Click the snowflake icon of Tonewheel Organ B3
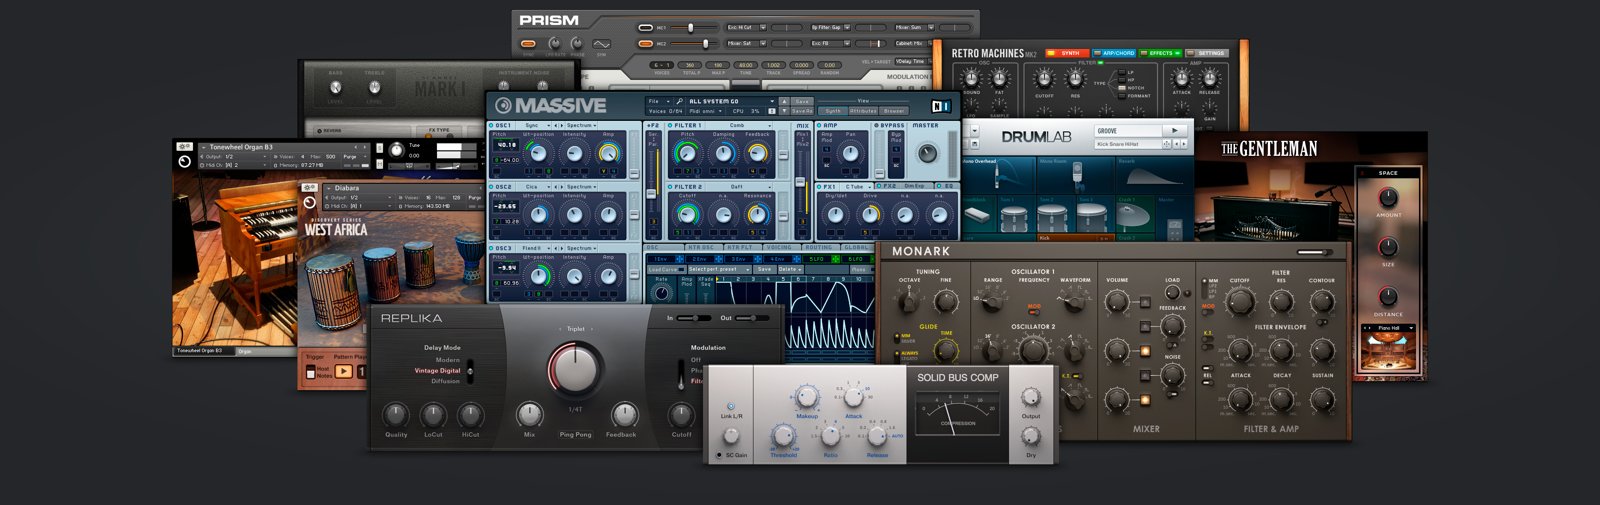 click(184, 147)
